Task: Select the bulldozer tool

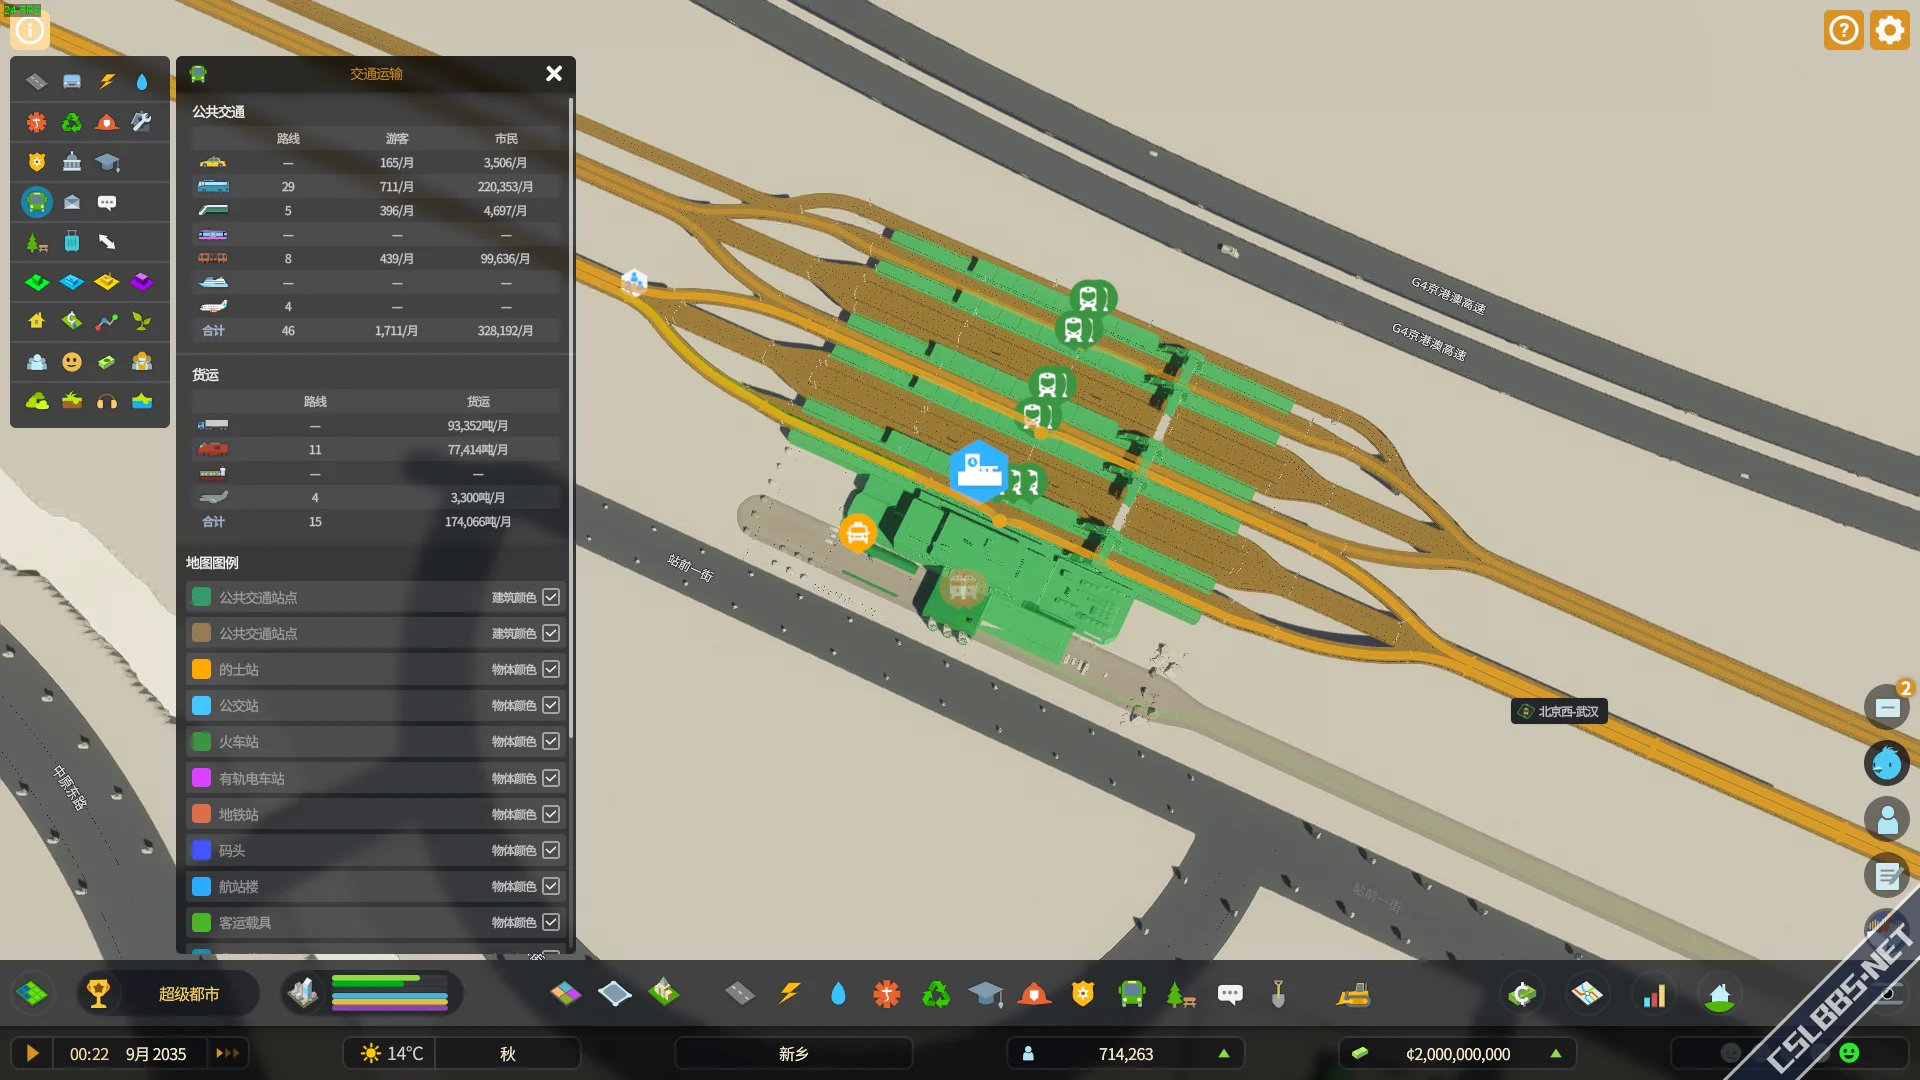Action: (1353, 994)
